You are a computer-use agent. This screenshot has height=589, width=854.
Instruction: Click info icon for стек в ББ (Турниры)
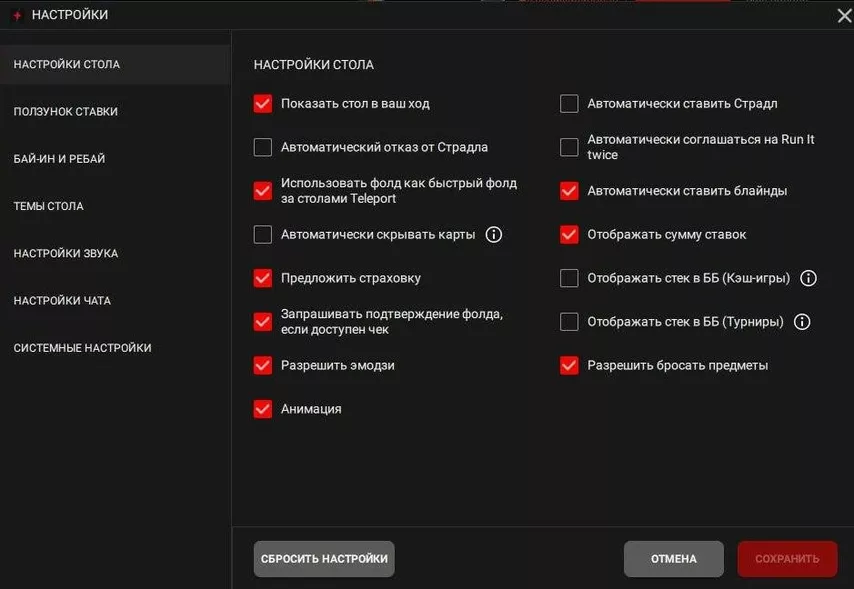[801, 322]
